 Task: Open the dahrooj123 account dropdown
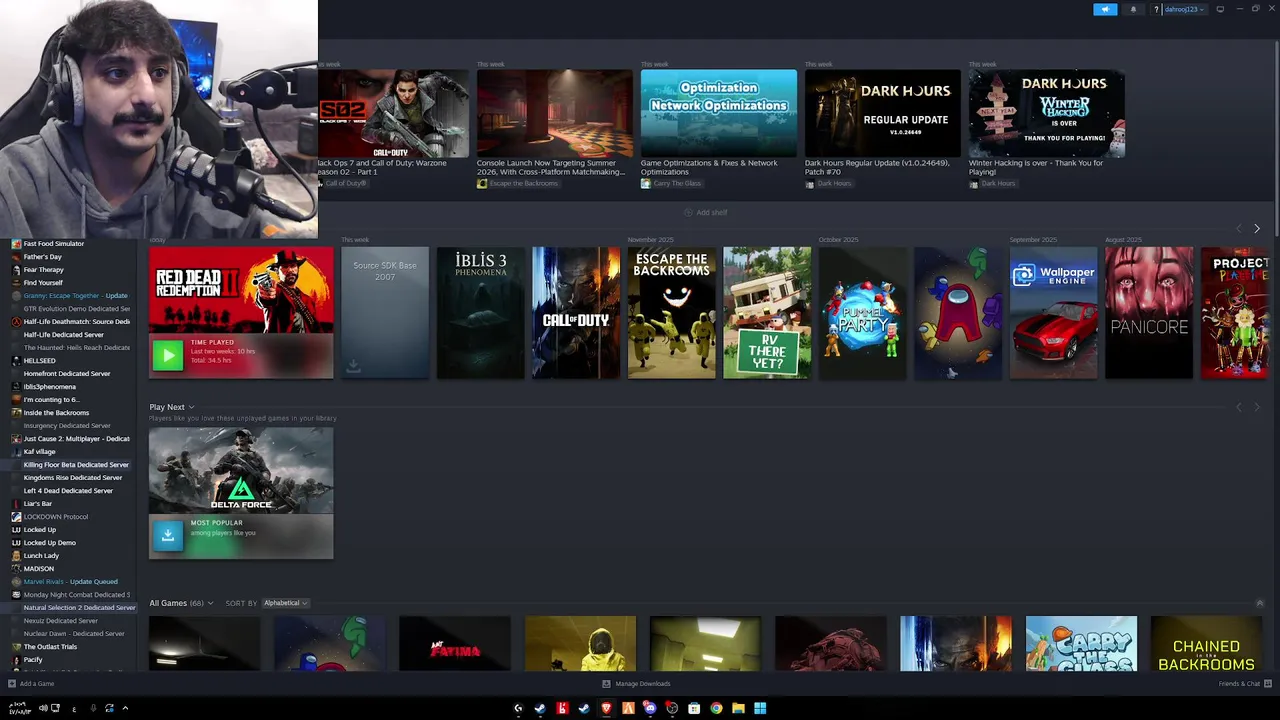1184,9
